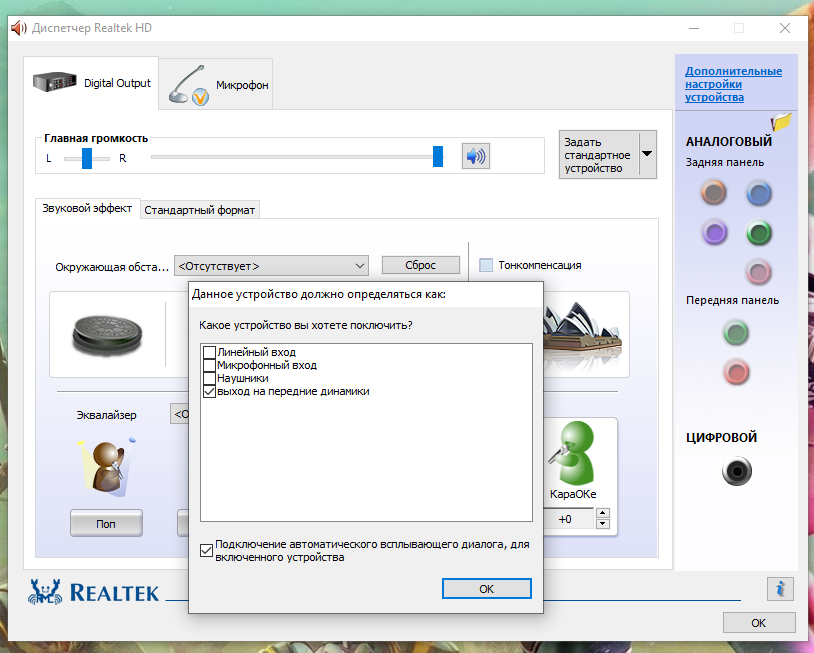Screen dimensions: 814x653
Task: Click the speaker icon in title bar
Action: click(x=19, y=28)
